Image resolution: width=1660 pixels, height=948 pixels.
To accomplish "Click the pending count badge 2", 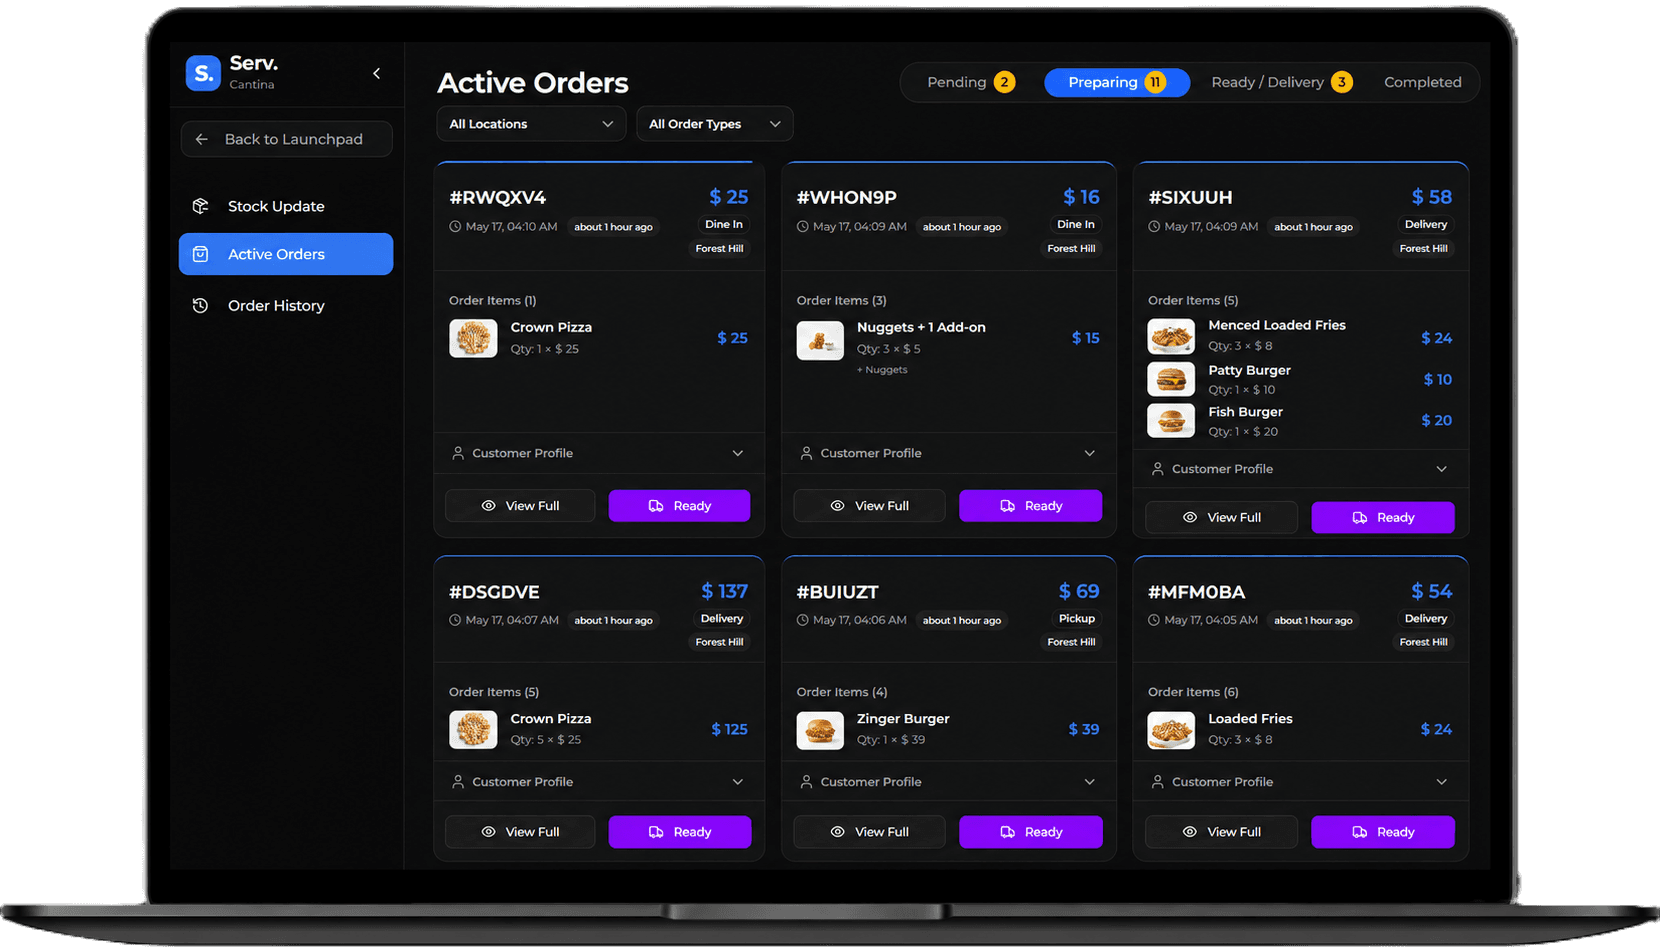I will [x=1004, y=82].
